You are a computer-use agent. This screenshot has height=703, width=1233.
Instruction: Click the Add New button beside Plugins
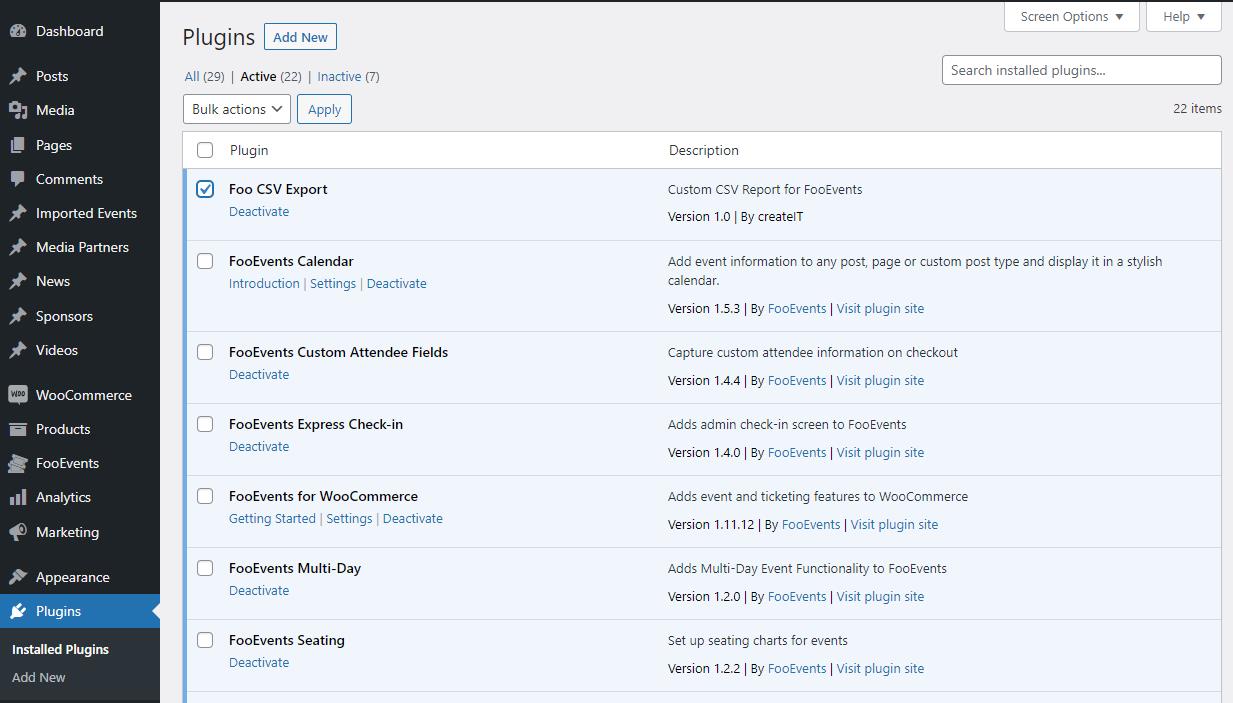pos(300,37)
